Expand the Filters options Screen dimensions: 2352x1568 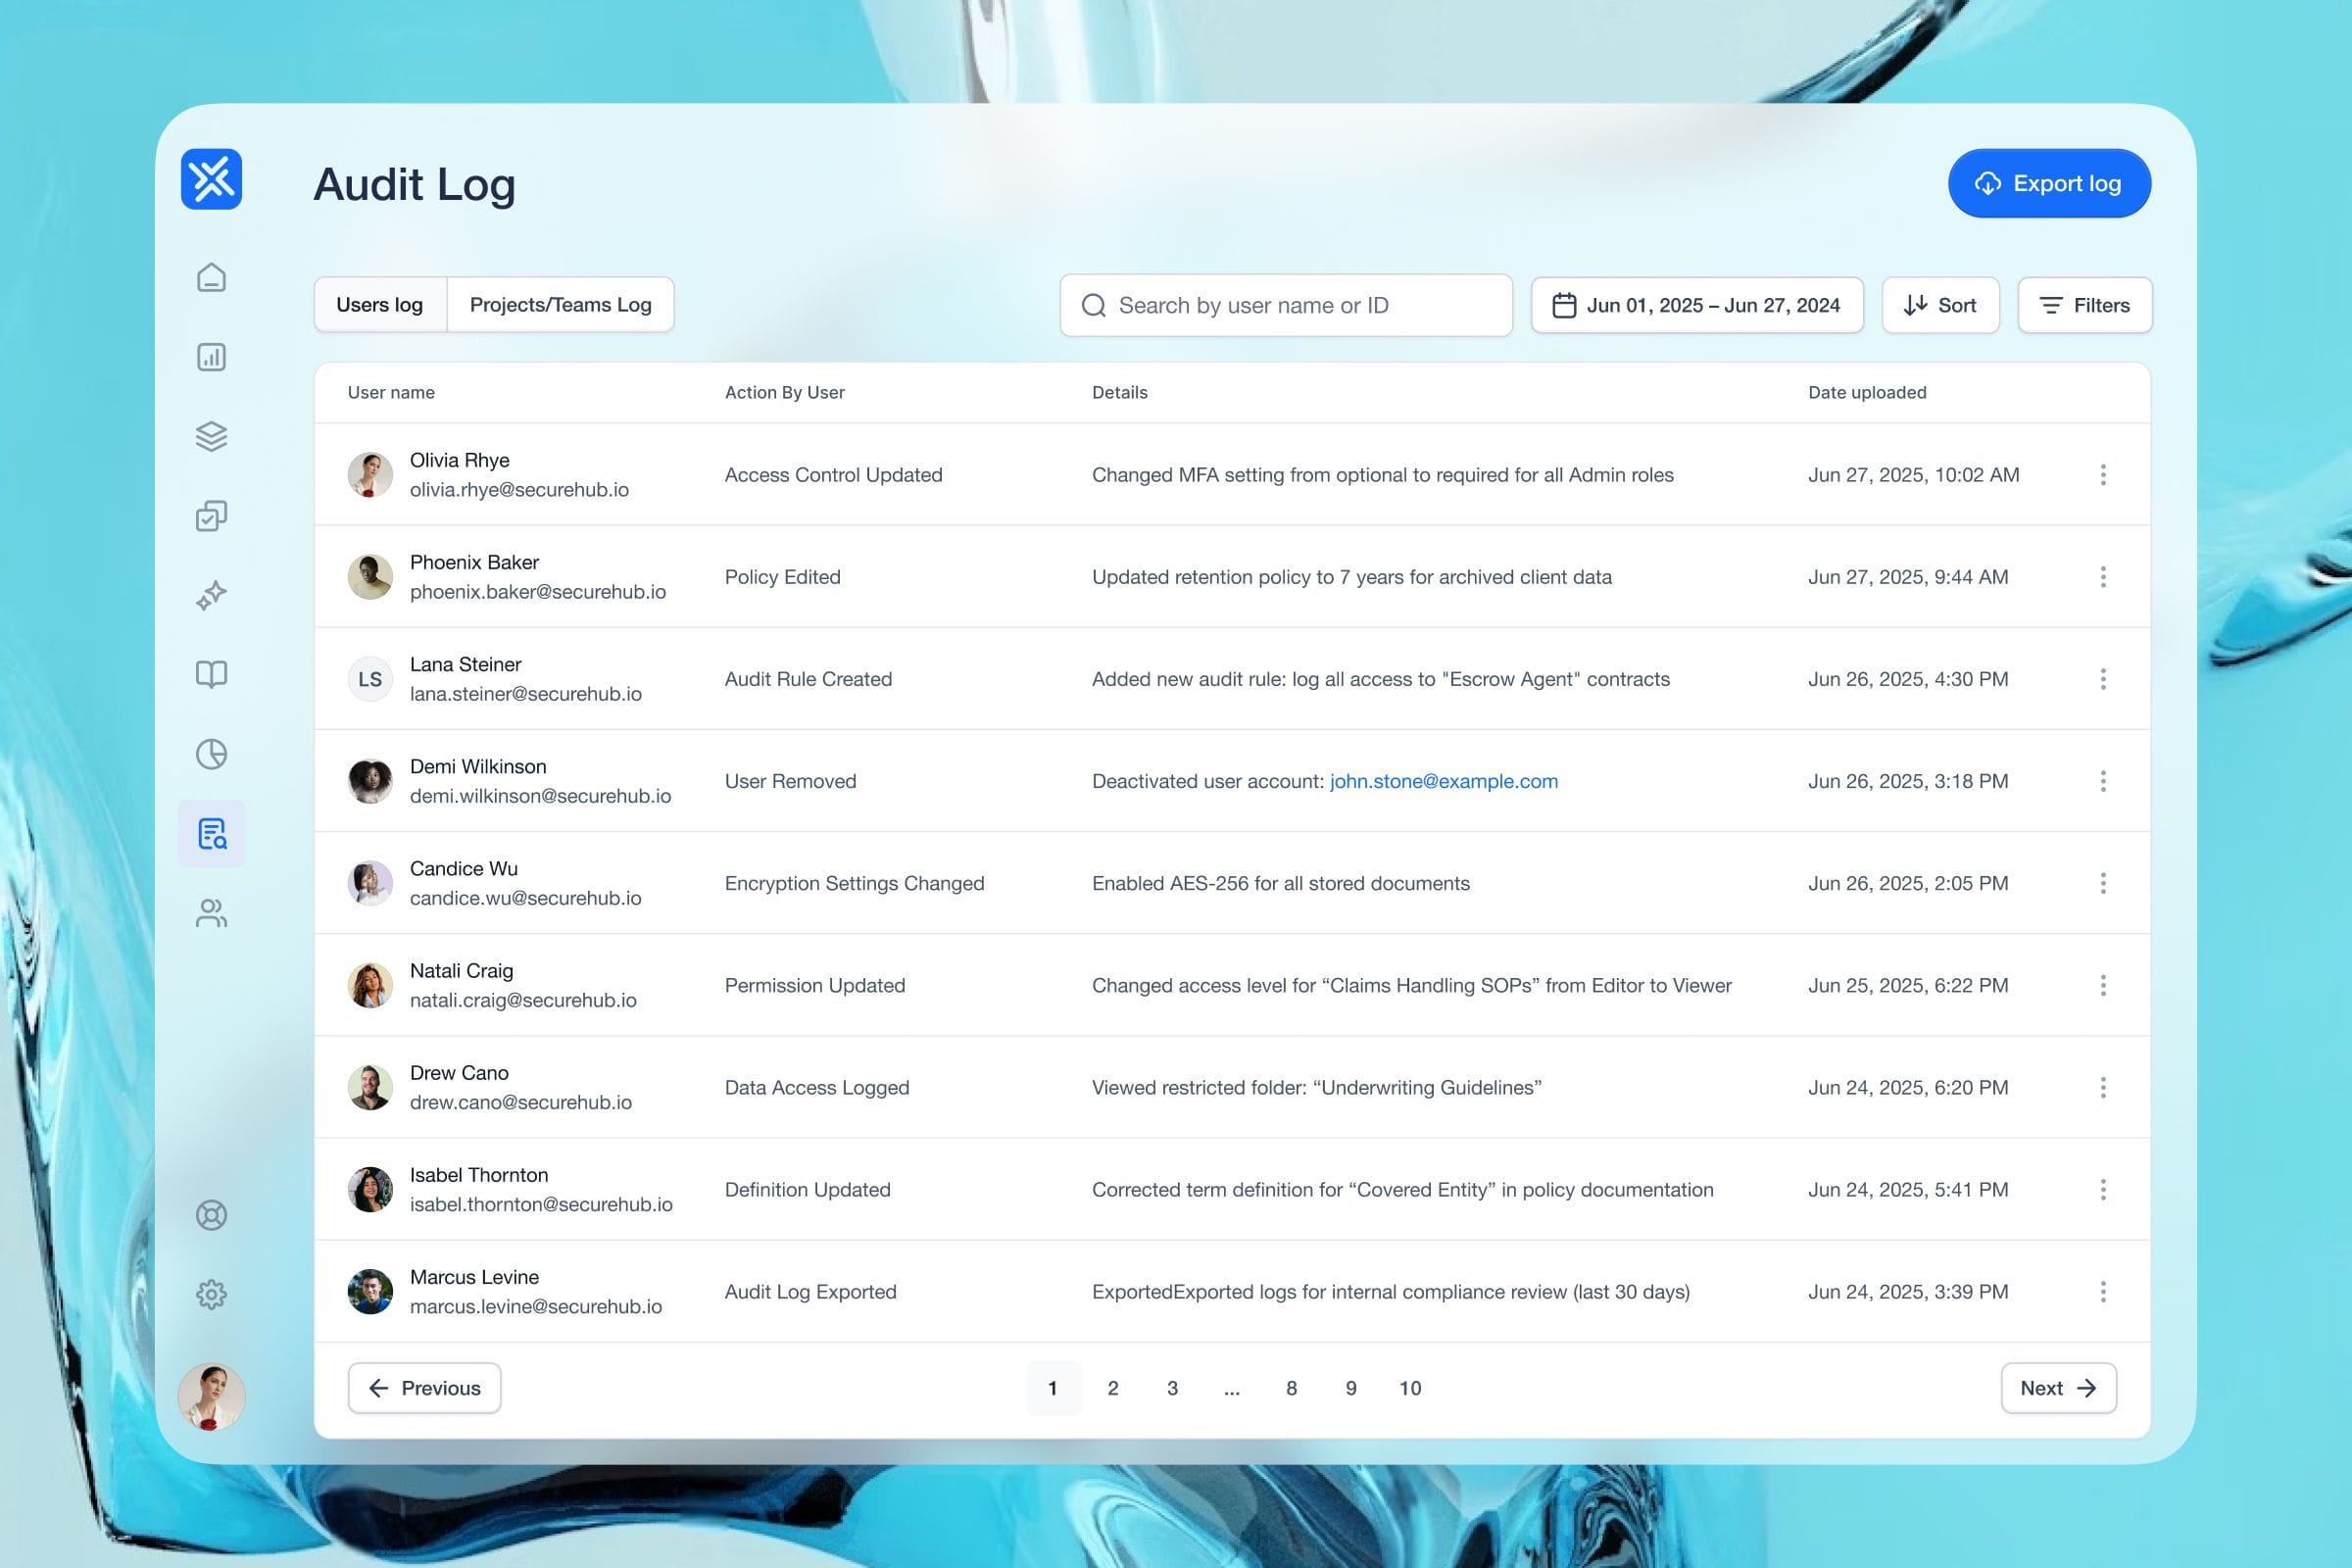click(2084, 305)
